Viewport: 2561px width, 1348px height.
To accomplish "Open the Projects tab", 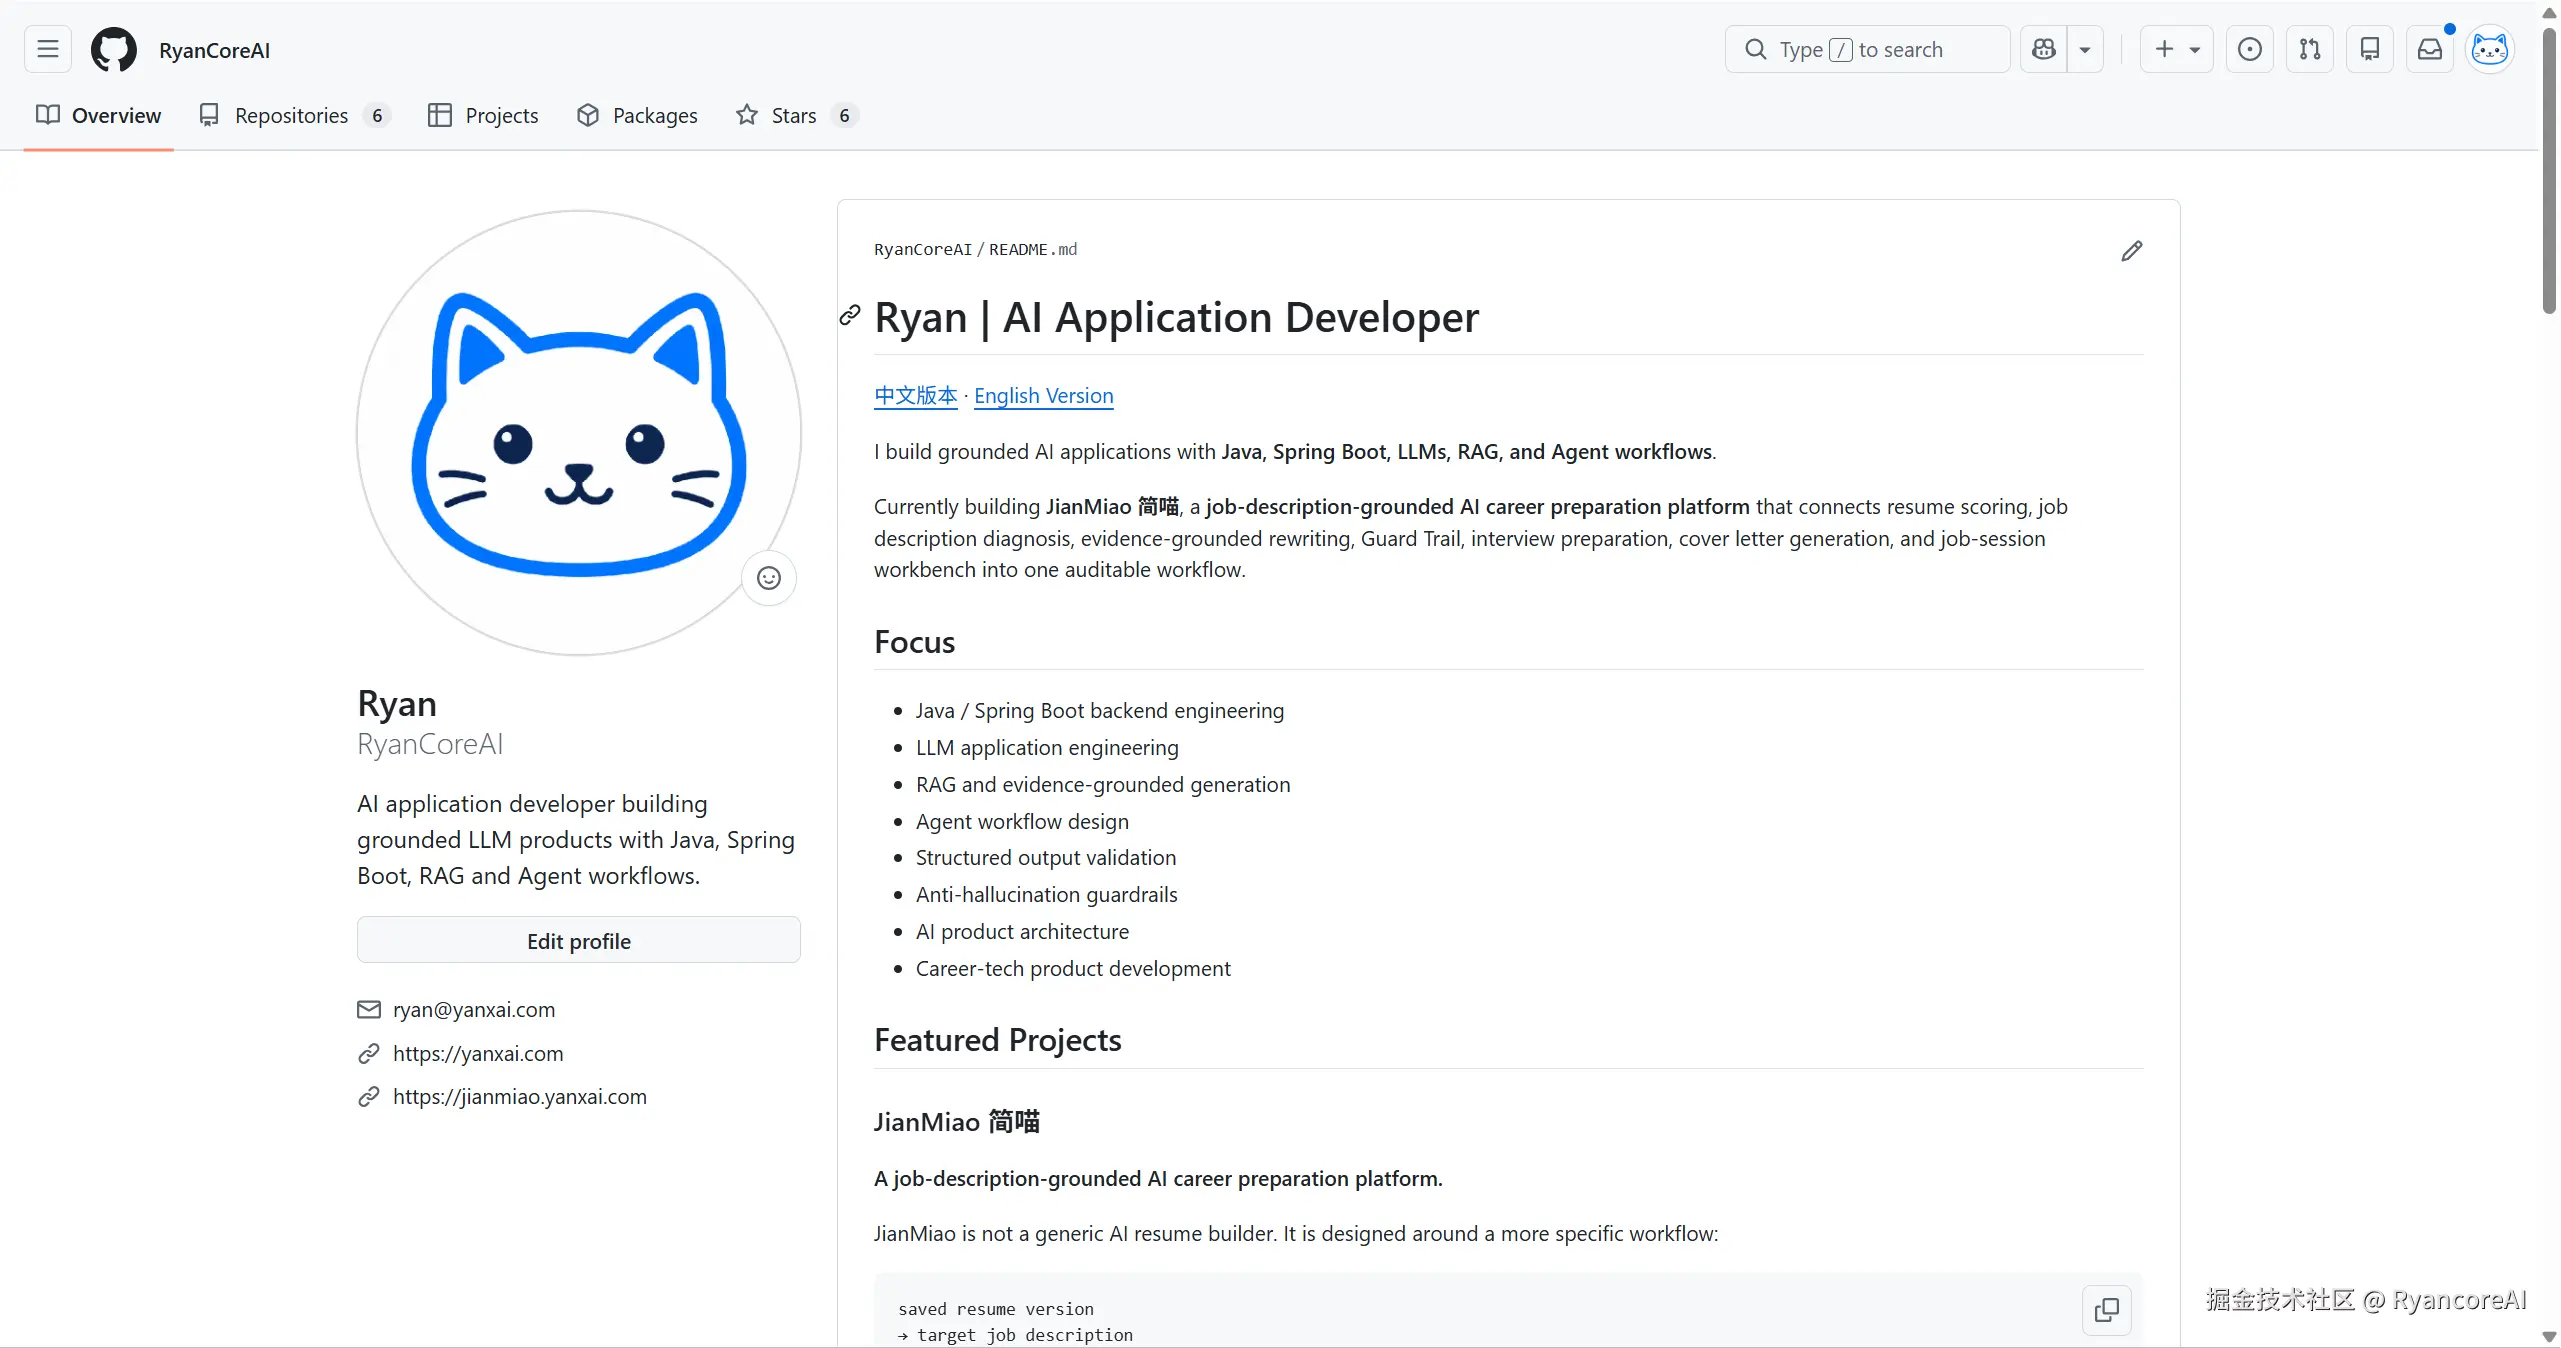I will [x=483, y=115].
